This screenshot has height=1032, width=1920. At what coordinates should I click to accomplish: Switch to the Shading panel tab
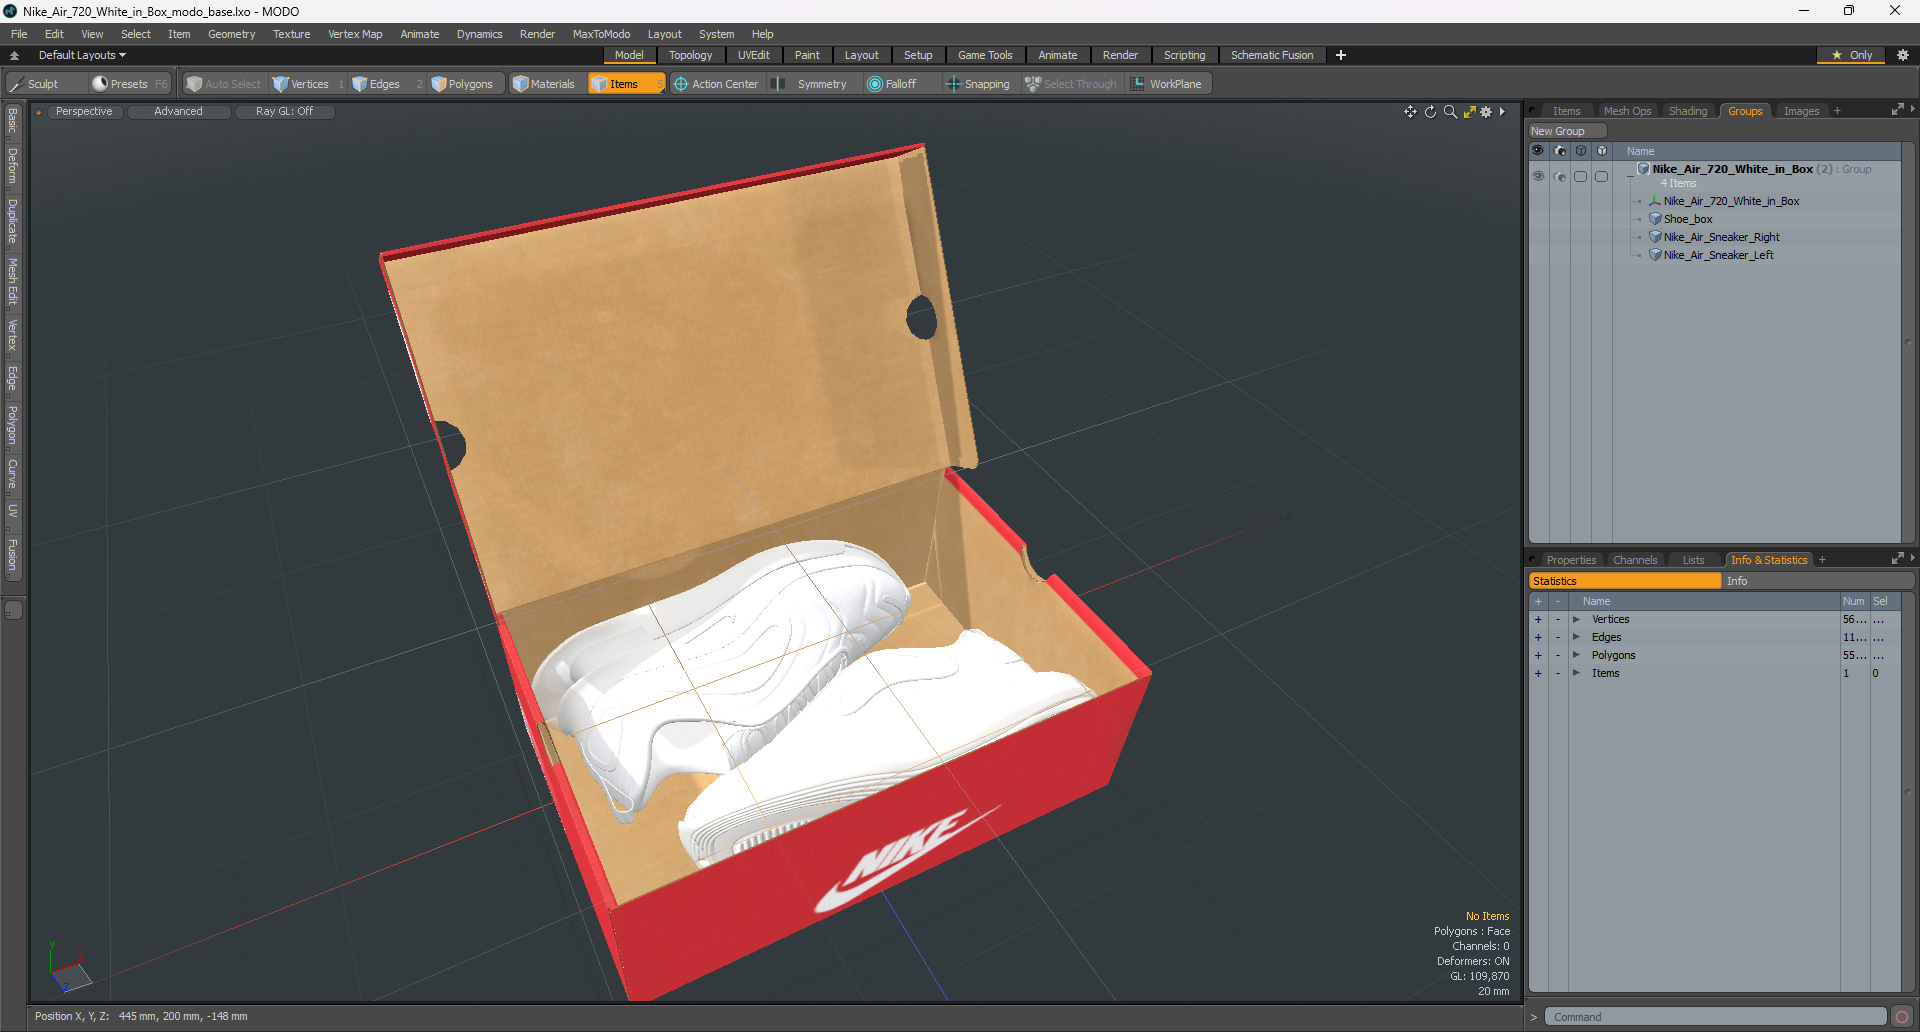pyautogui.click(x=1688, y=111)
